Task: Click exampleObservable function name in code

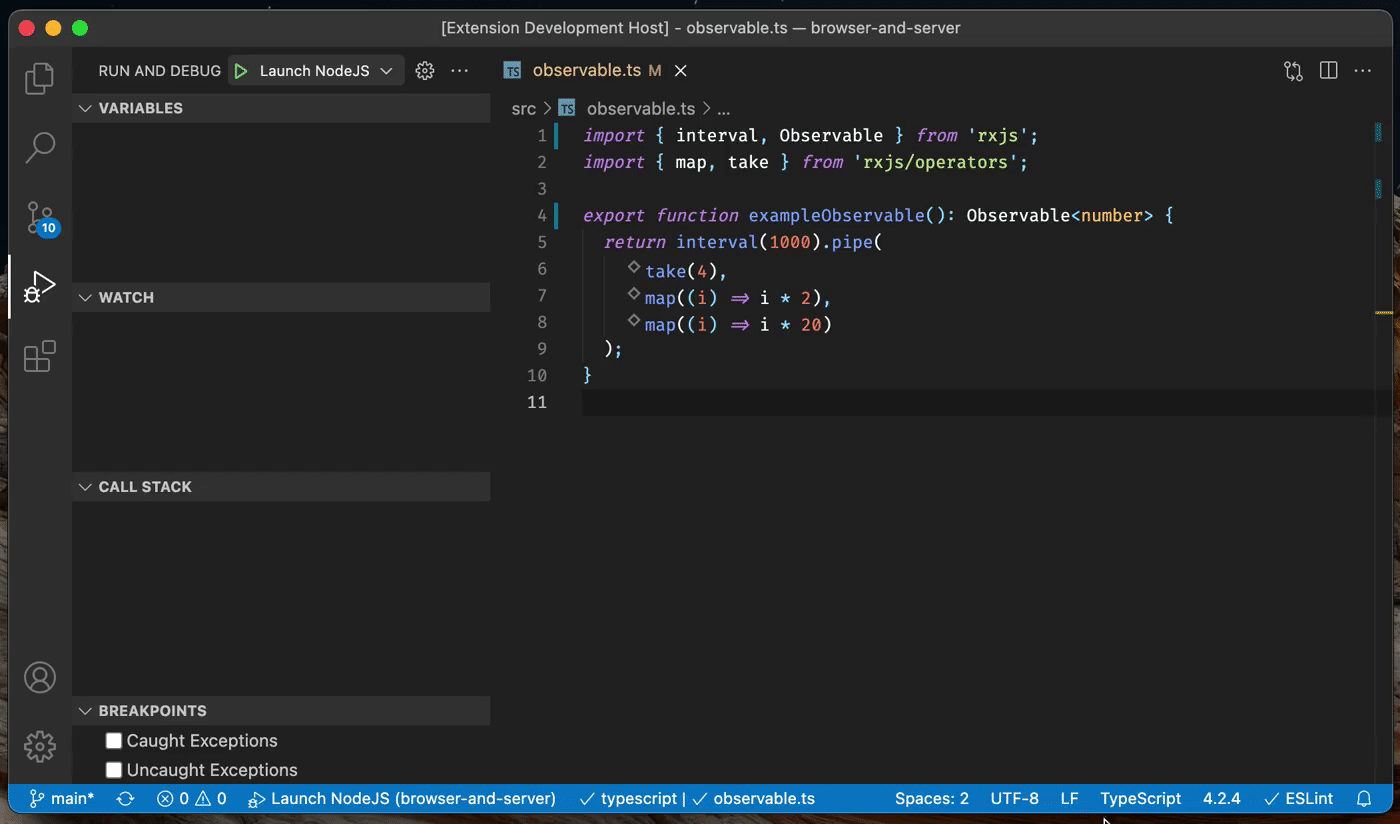Action: (835, 215)
